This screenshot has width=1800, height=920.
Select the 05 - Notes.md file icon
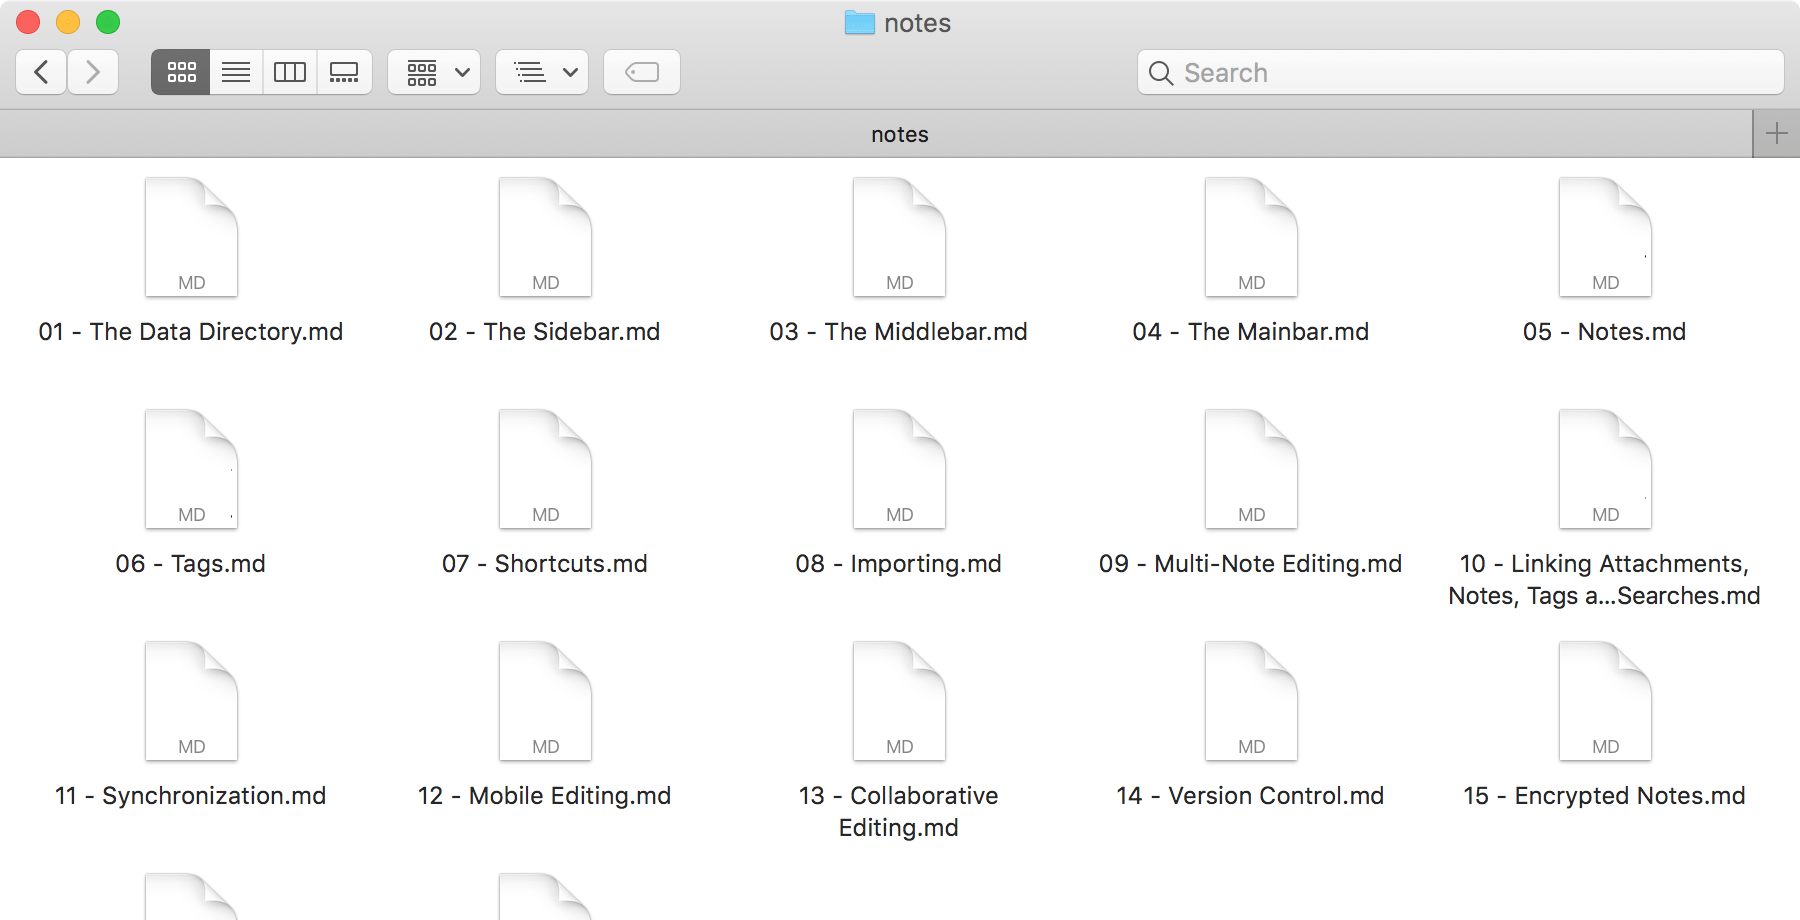pos(1604,236)
